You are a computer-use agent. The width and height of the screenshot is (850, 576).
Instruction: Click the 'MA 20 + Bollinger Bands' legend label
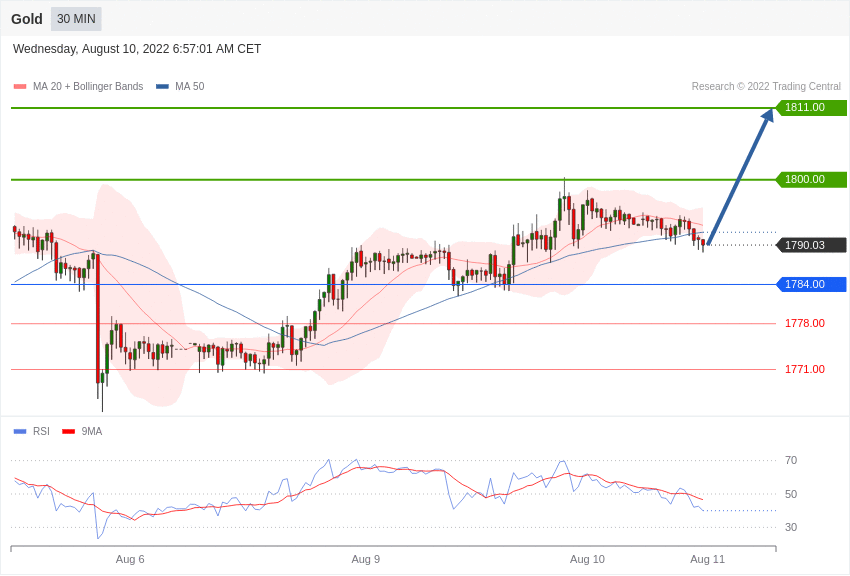coord(88,87)
